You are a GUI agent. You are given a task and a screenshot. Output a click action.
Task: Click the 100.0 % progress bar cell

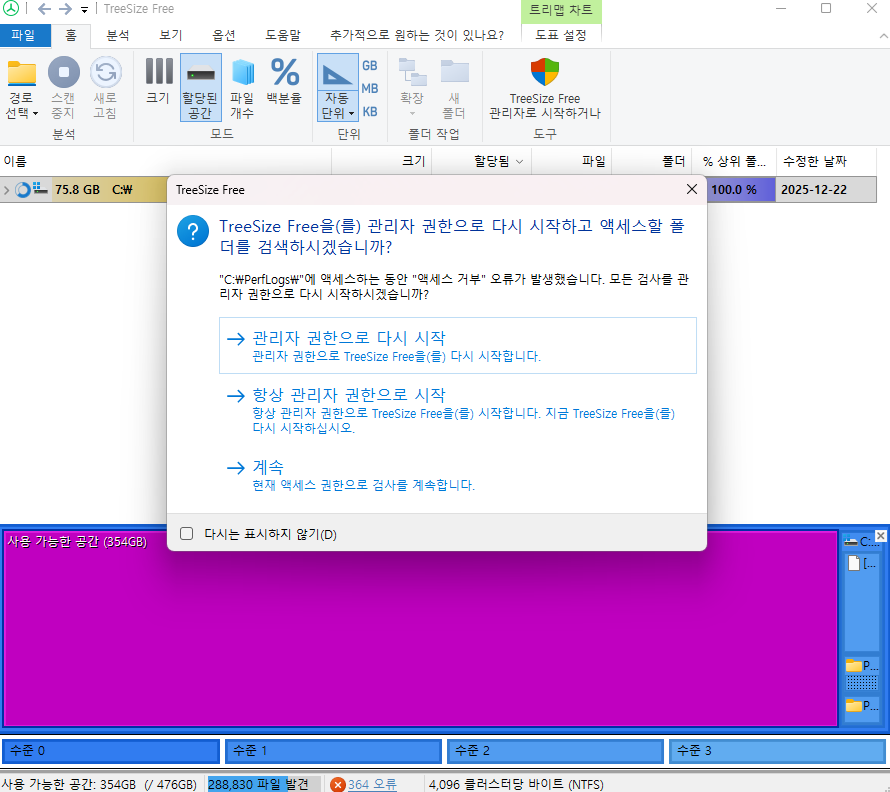pos(740,190)
